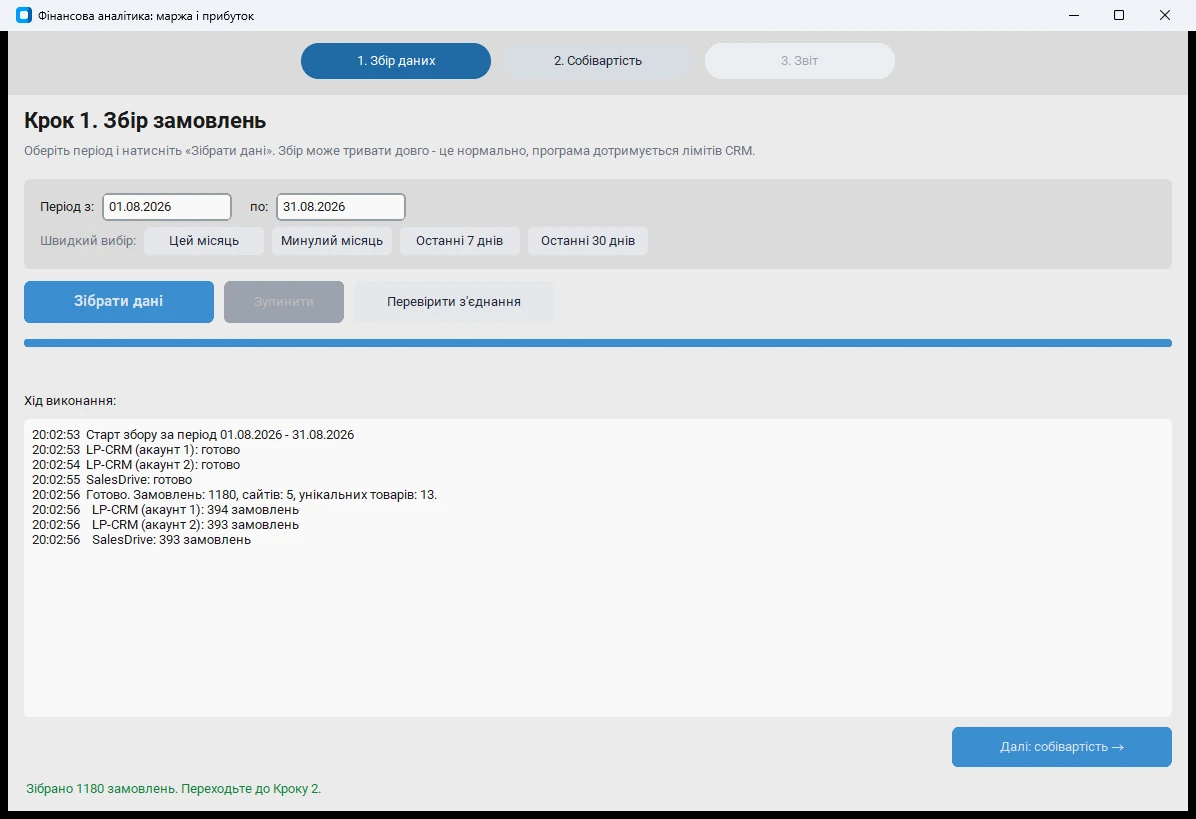The image size is (1196, 819).
Task: Choose «Останні 7 днів» quick range
Action: coord(460,241)
